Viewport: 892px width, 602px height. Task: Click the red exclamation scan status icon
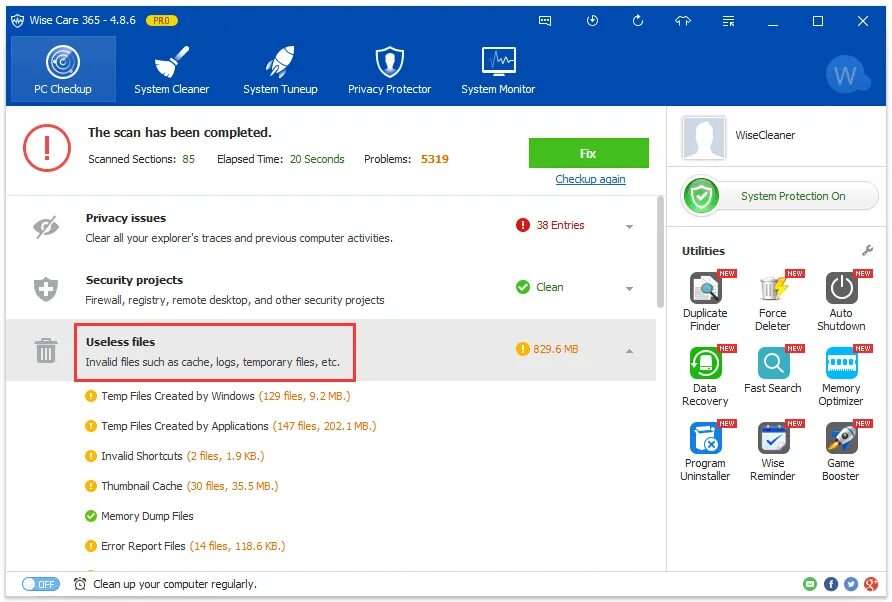[x=47, y=148]
